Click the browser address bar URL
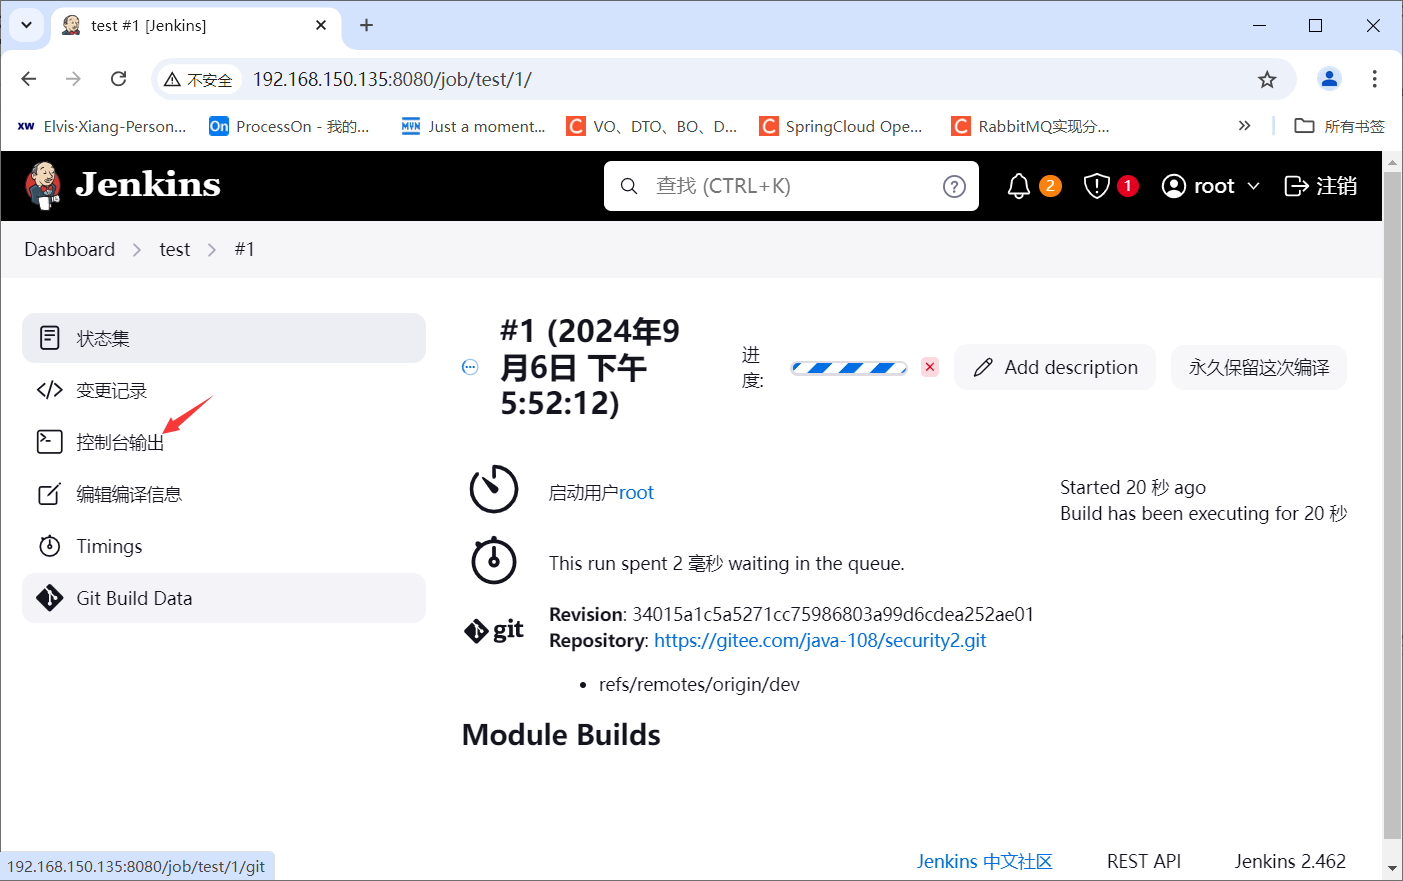 pos(392,79)
